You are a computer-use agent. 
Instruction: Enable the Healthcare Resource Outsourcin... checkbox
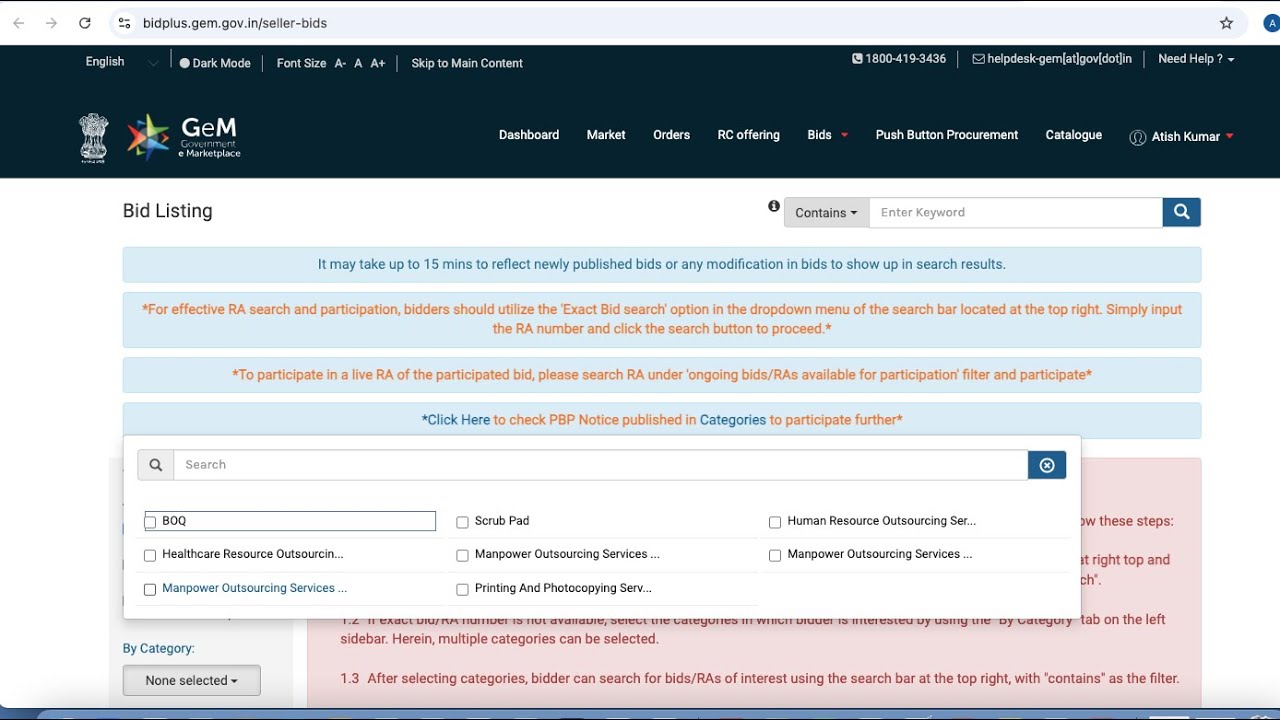150,555
